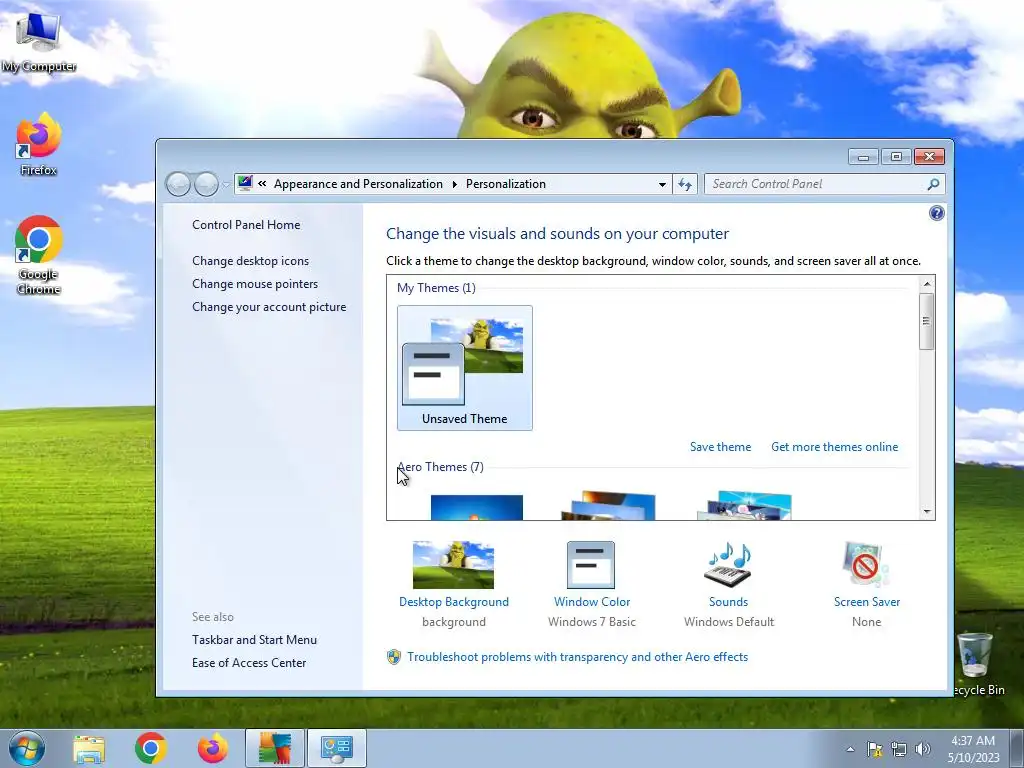The width and height of the screenshot is (1024, 768).
Task: Click the volume speaker tray icon
Action: coord(923,749)
